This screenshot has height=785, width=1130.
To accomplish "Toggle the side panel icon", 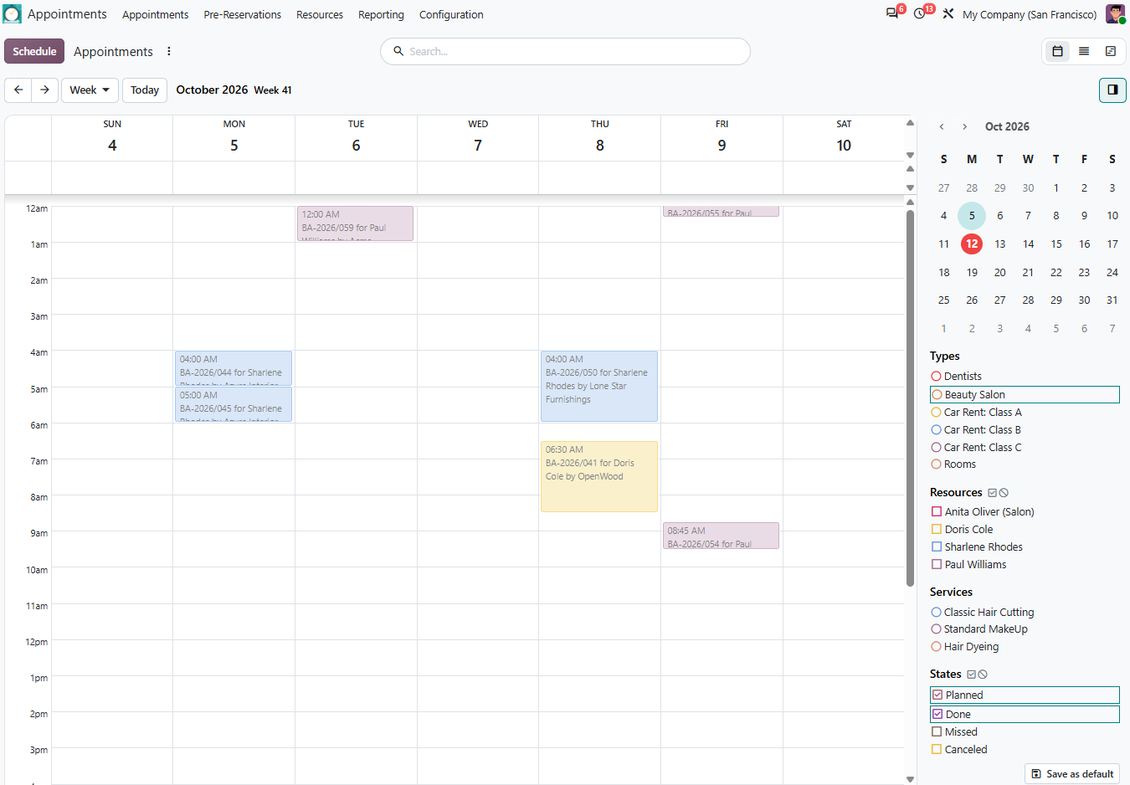I will [x=1113, y=90].
